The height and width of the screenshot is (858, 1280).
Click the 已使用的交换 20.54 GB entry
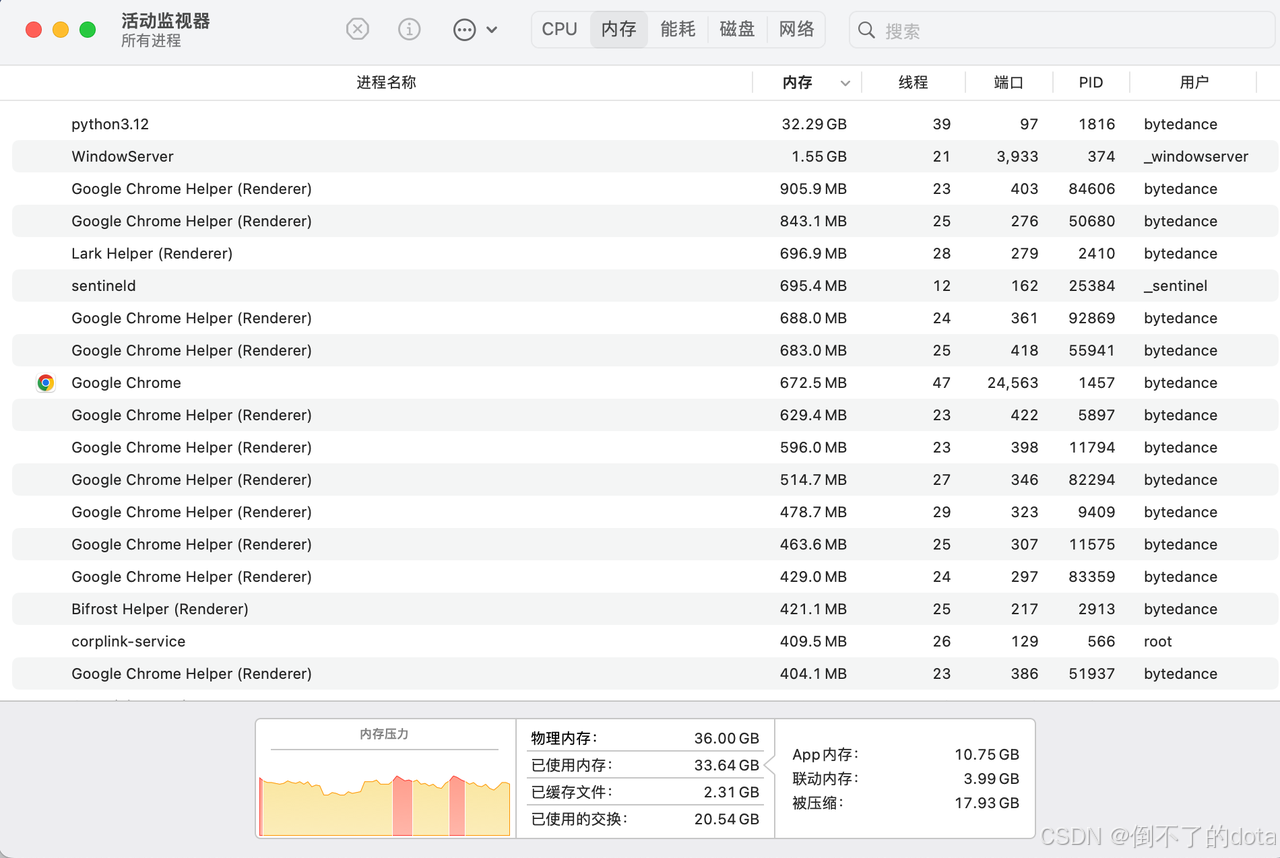pyautogui.click(x=645, y=819)
